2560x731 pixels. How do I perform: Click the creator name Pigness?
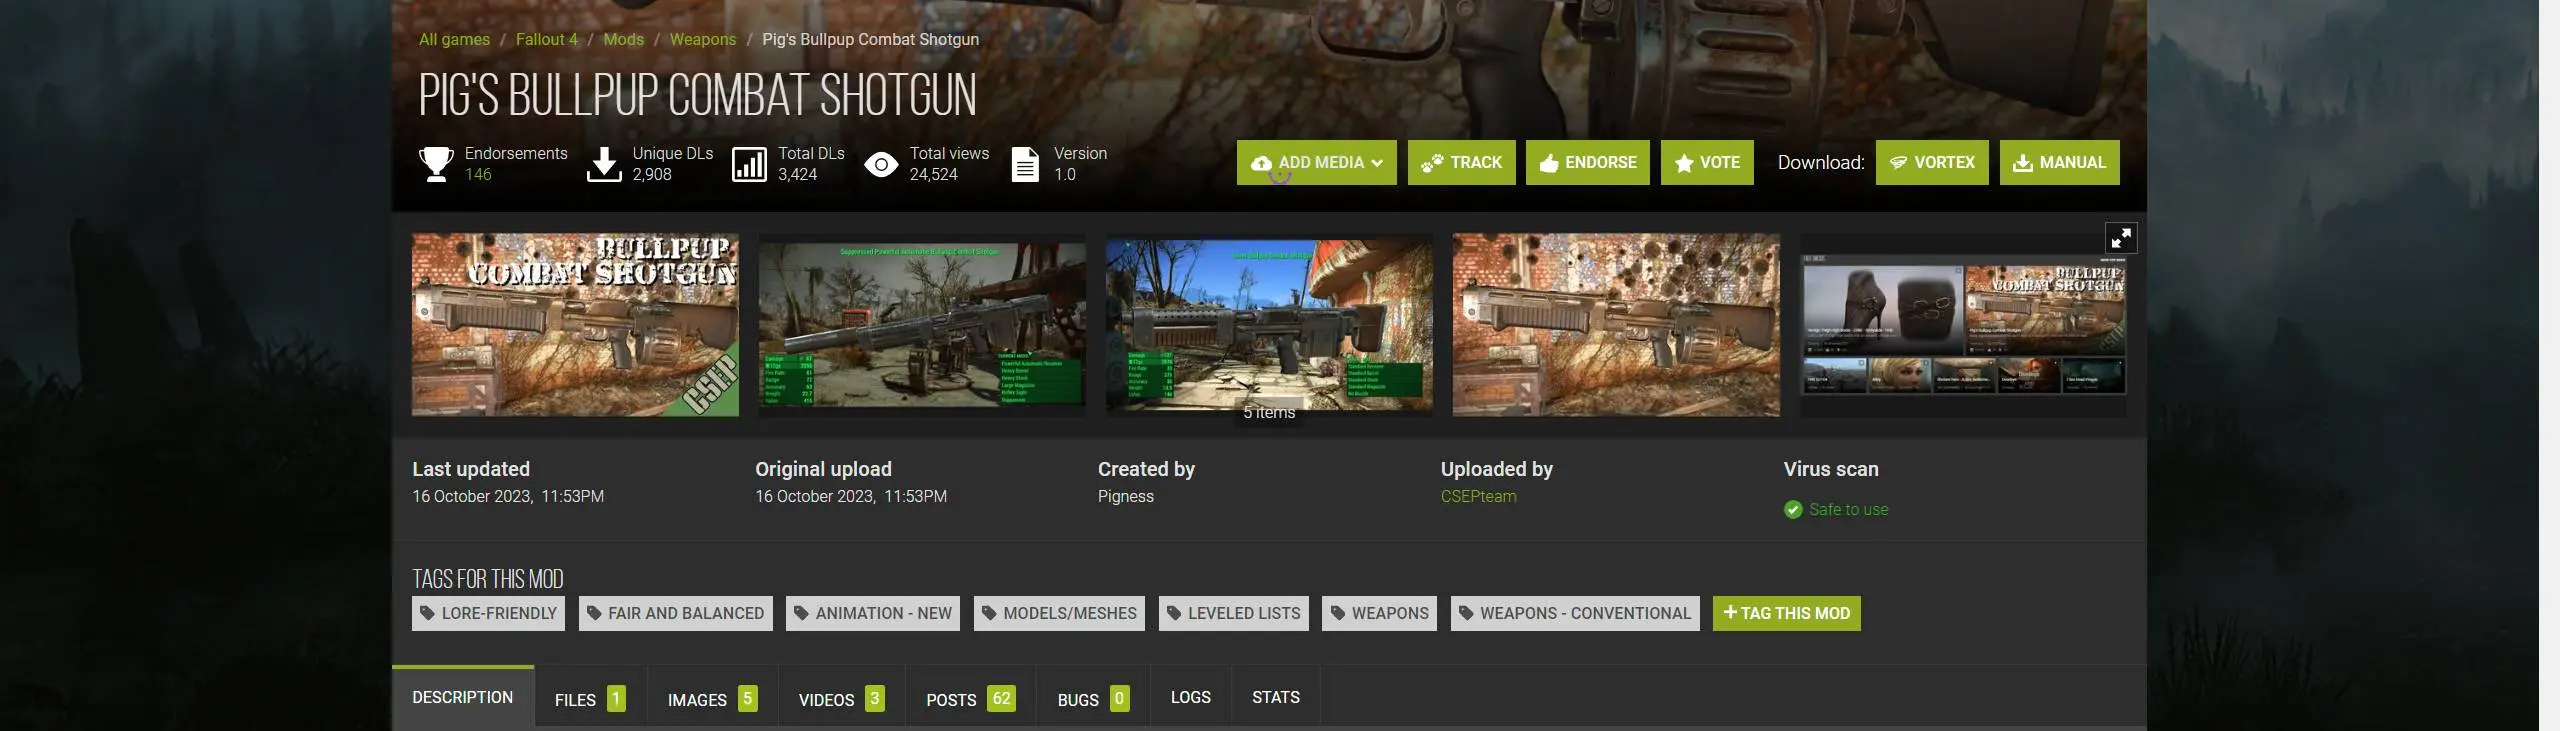pyautogui.click(x=1126, y=497)
